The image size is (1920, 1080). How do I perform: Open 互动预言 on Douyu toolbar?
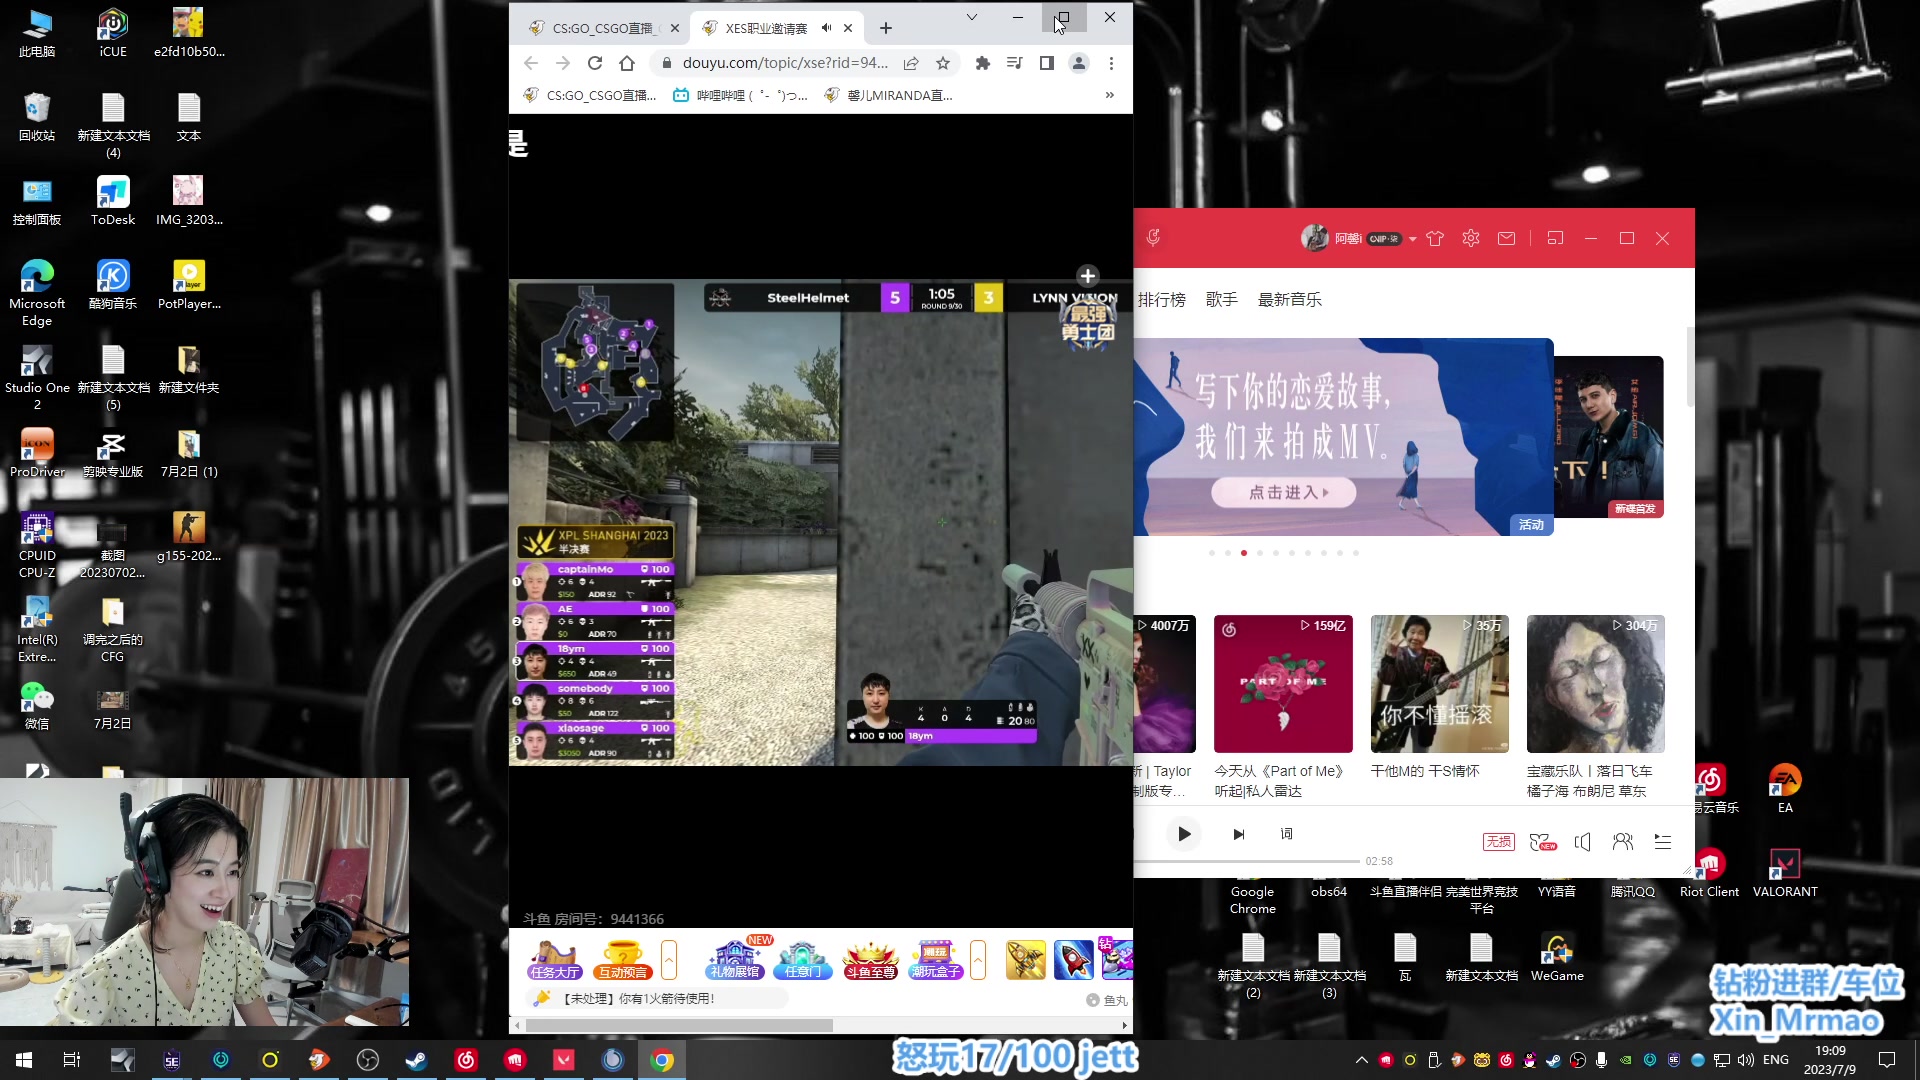[x=622, y=959]
